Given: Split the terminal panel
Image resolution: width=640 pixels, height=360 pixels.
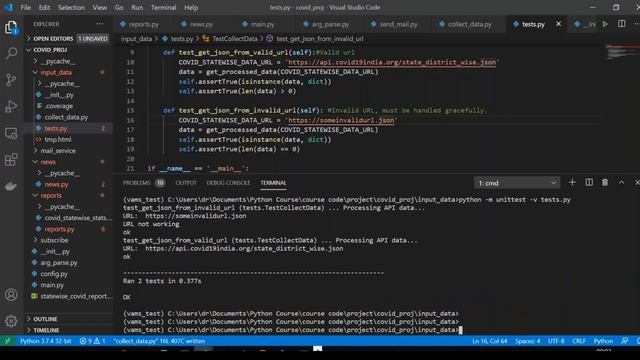Looking at the screenshot, I should click(x=589, y=182).
